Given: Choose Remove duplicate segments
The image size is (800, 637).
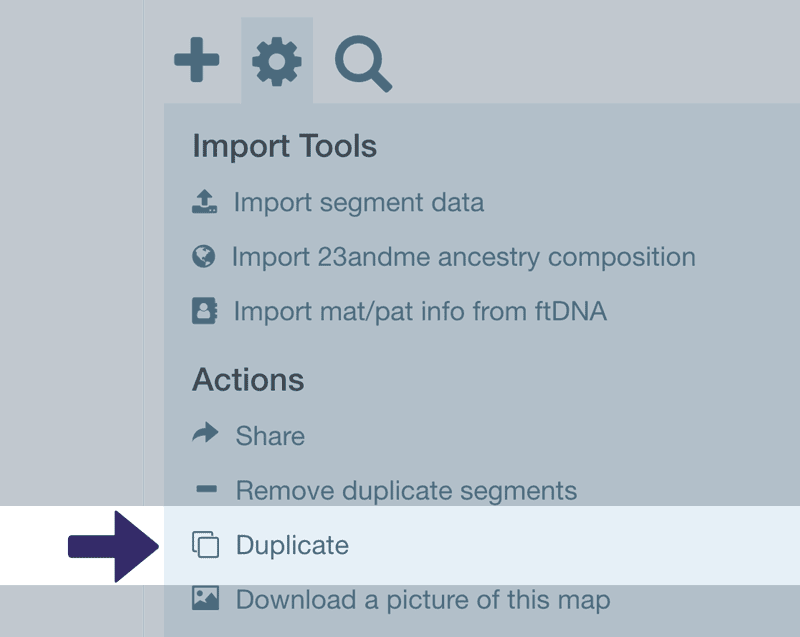Looking at the screenshot, I should 405,491.
